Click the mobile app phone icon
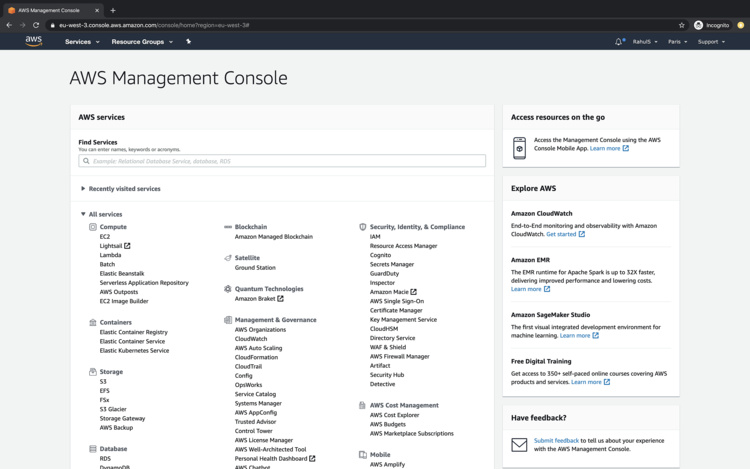750x469 pixels. (x=519, y=148)
